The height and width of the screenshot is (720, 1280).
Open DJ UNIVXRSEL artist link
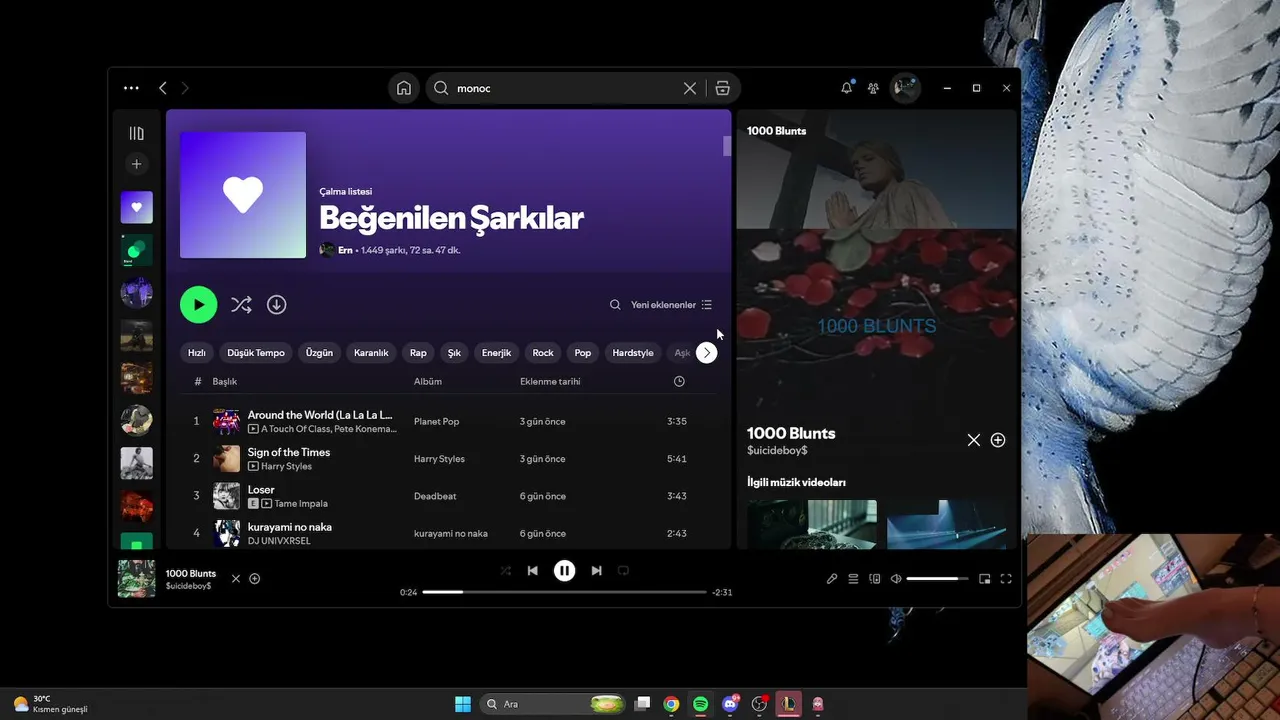(279, 541)
